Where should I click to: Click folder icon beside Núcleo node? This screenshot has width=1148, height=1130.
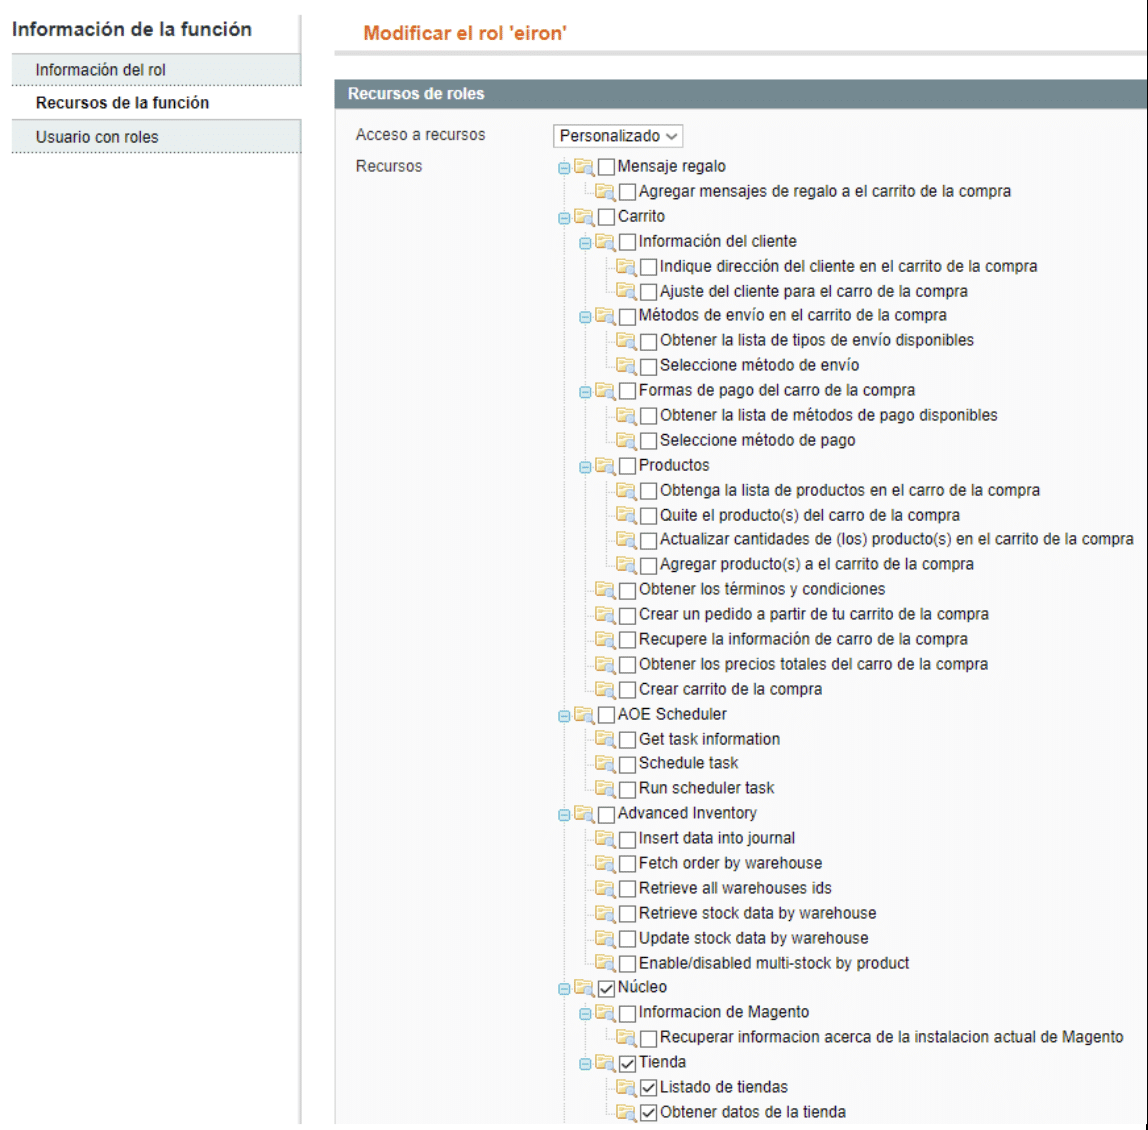click(x=584, y=988)
